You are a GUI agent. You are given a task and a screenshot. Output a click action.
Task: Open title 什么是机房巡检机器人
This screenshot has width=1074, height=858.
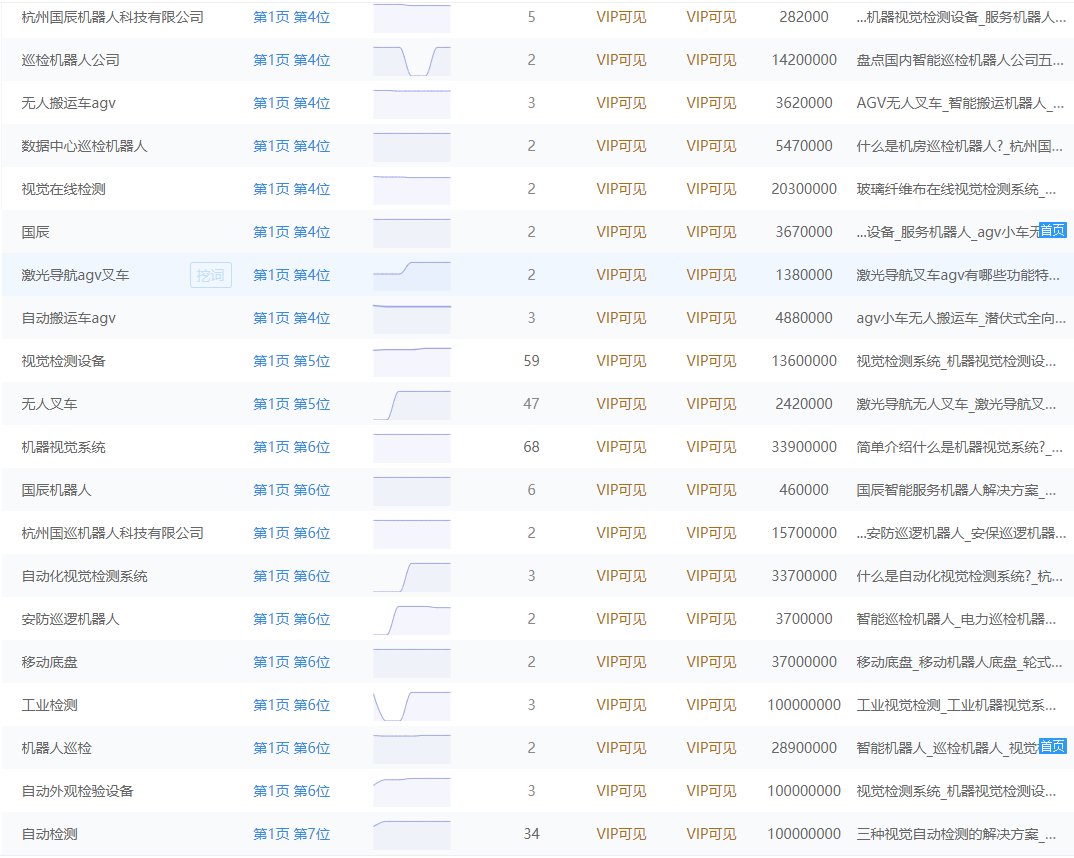(960, 146)
